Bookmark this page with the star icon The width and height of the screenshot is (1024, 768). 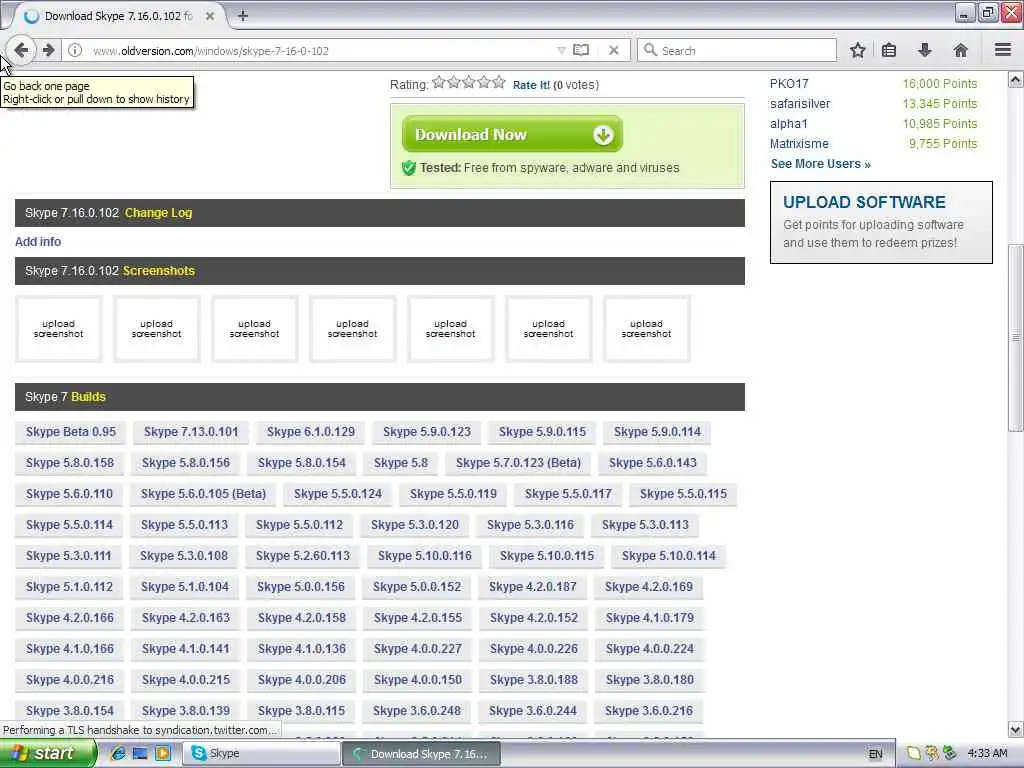tap(857, 50)
